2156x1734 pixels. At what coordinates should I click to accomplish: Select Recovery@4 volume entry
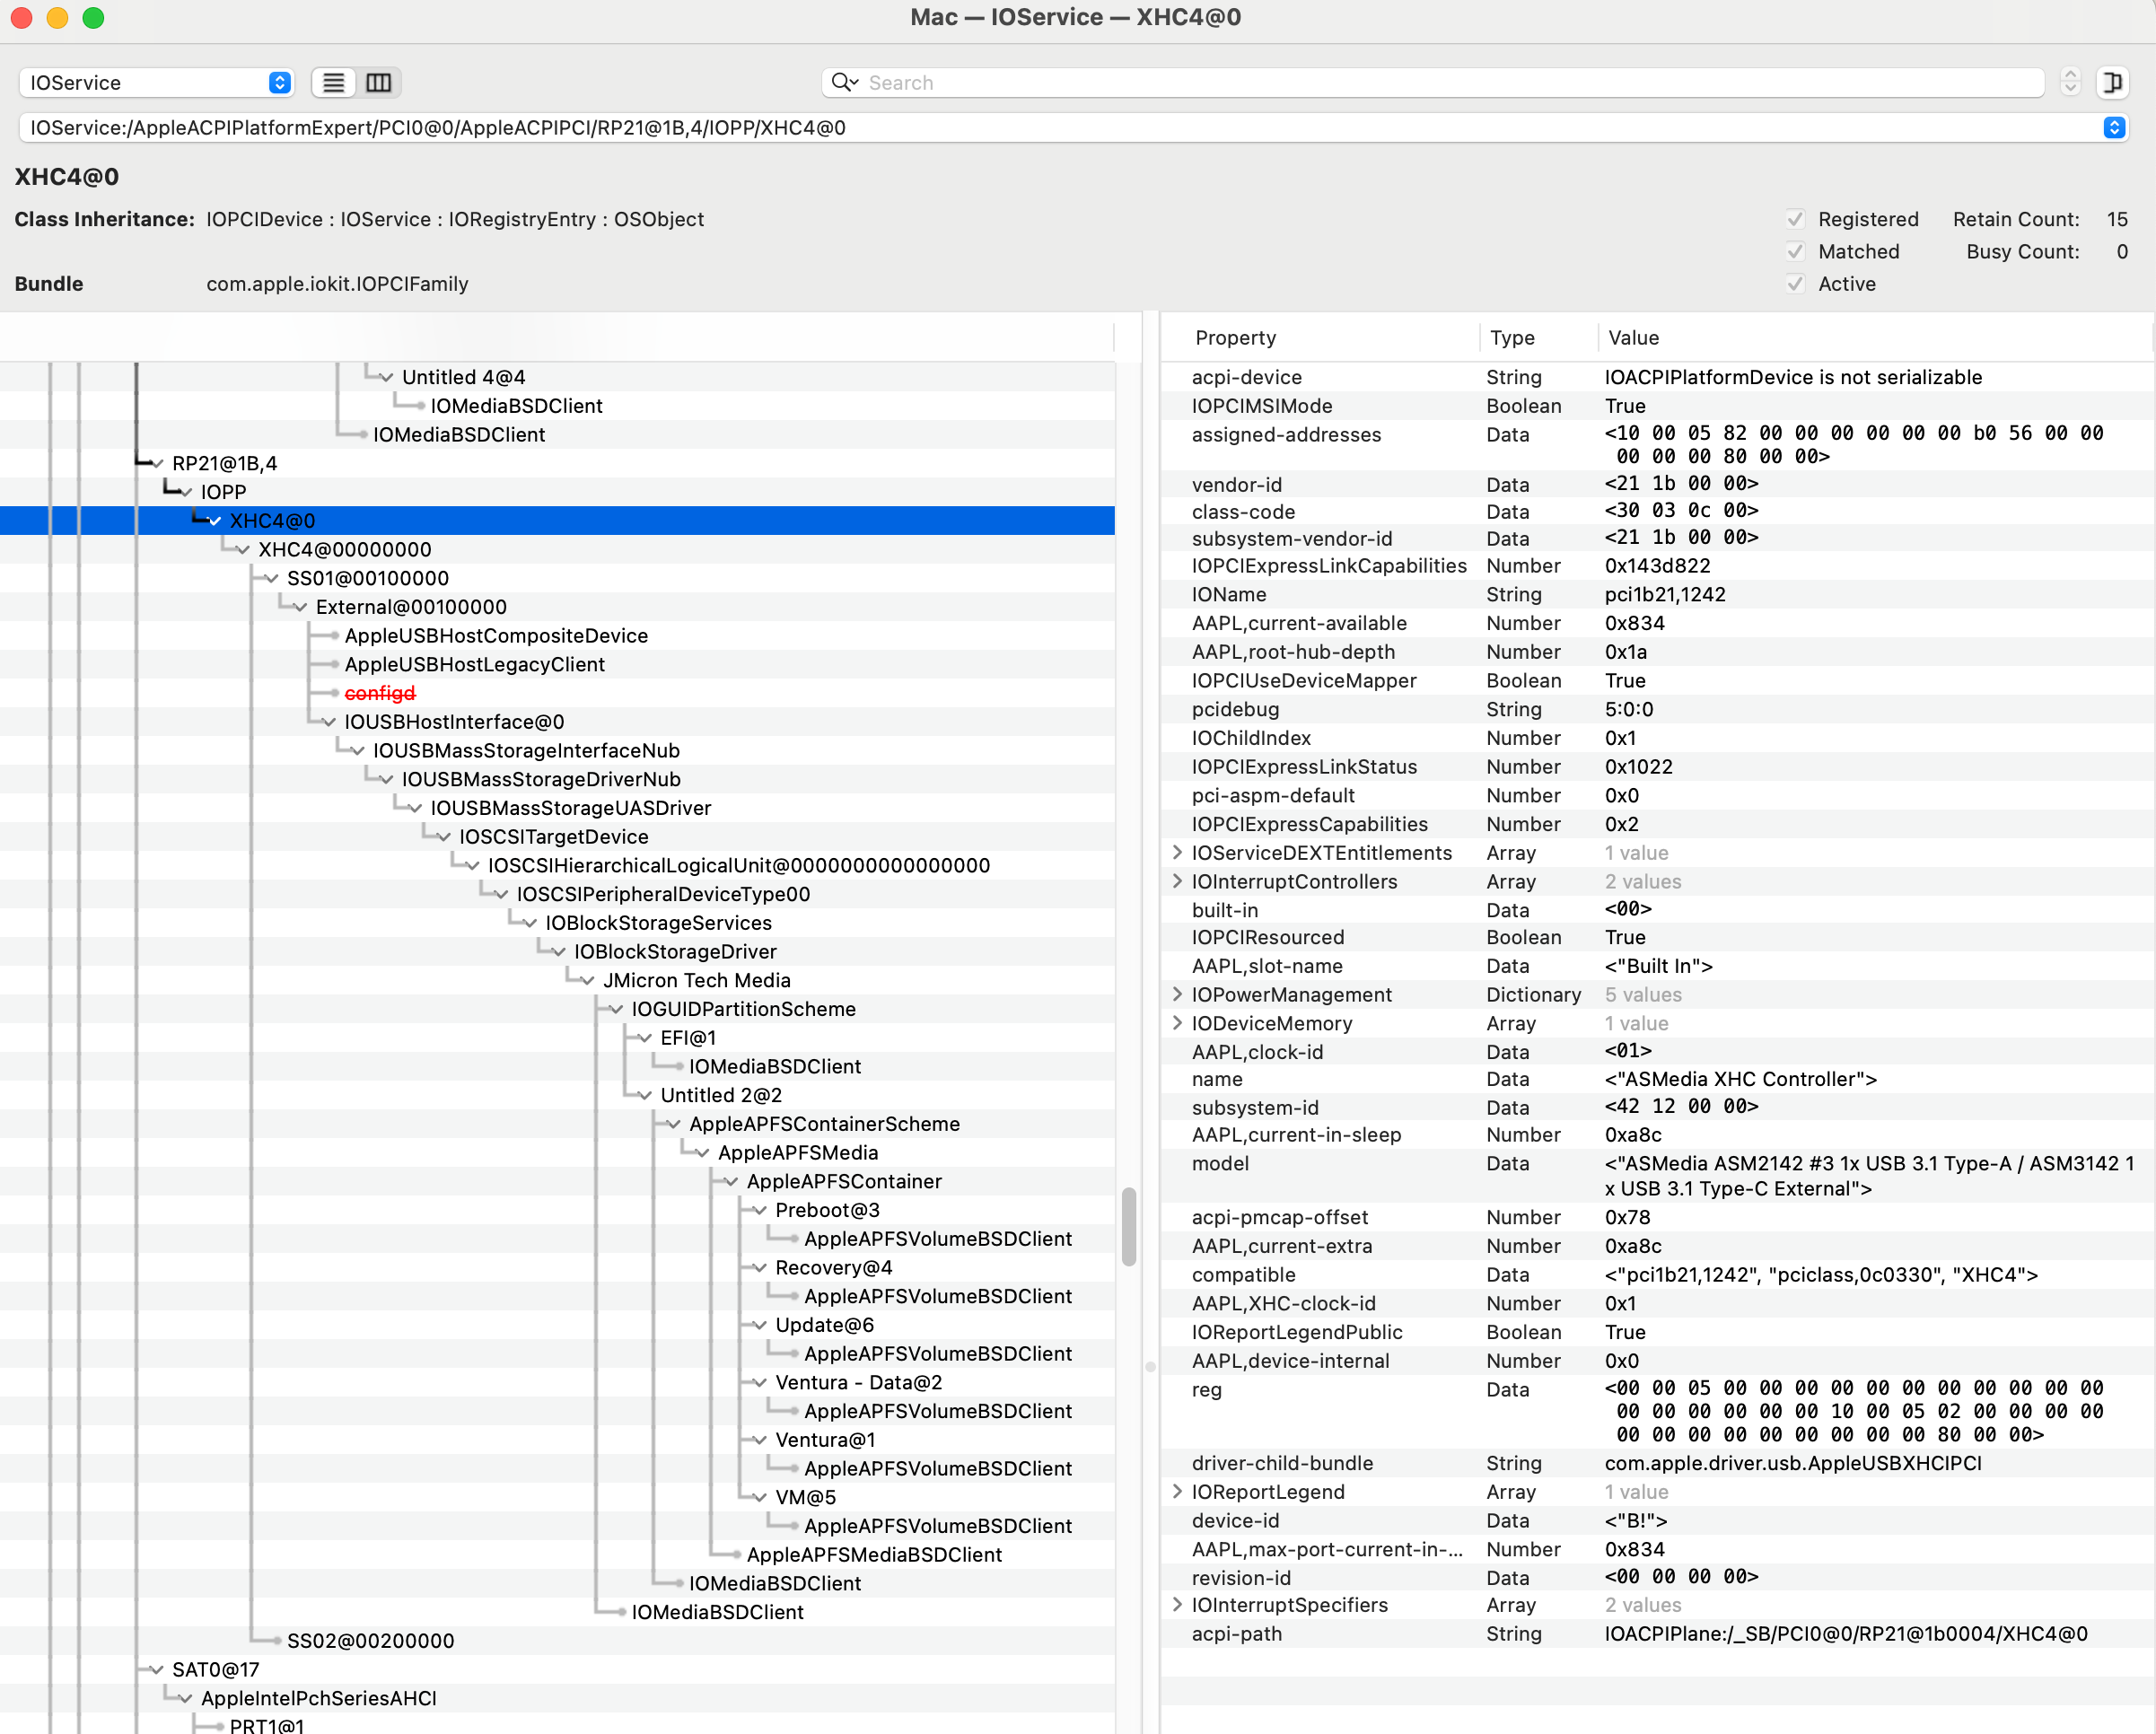pyautogui.click(x=834, y=1269)
